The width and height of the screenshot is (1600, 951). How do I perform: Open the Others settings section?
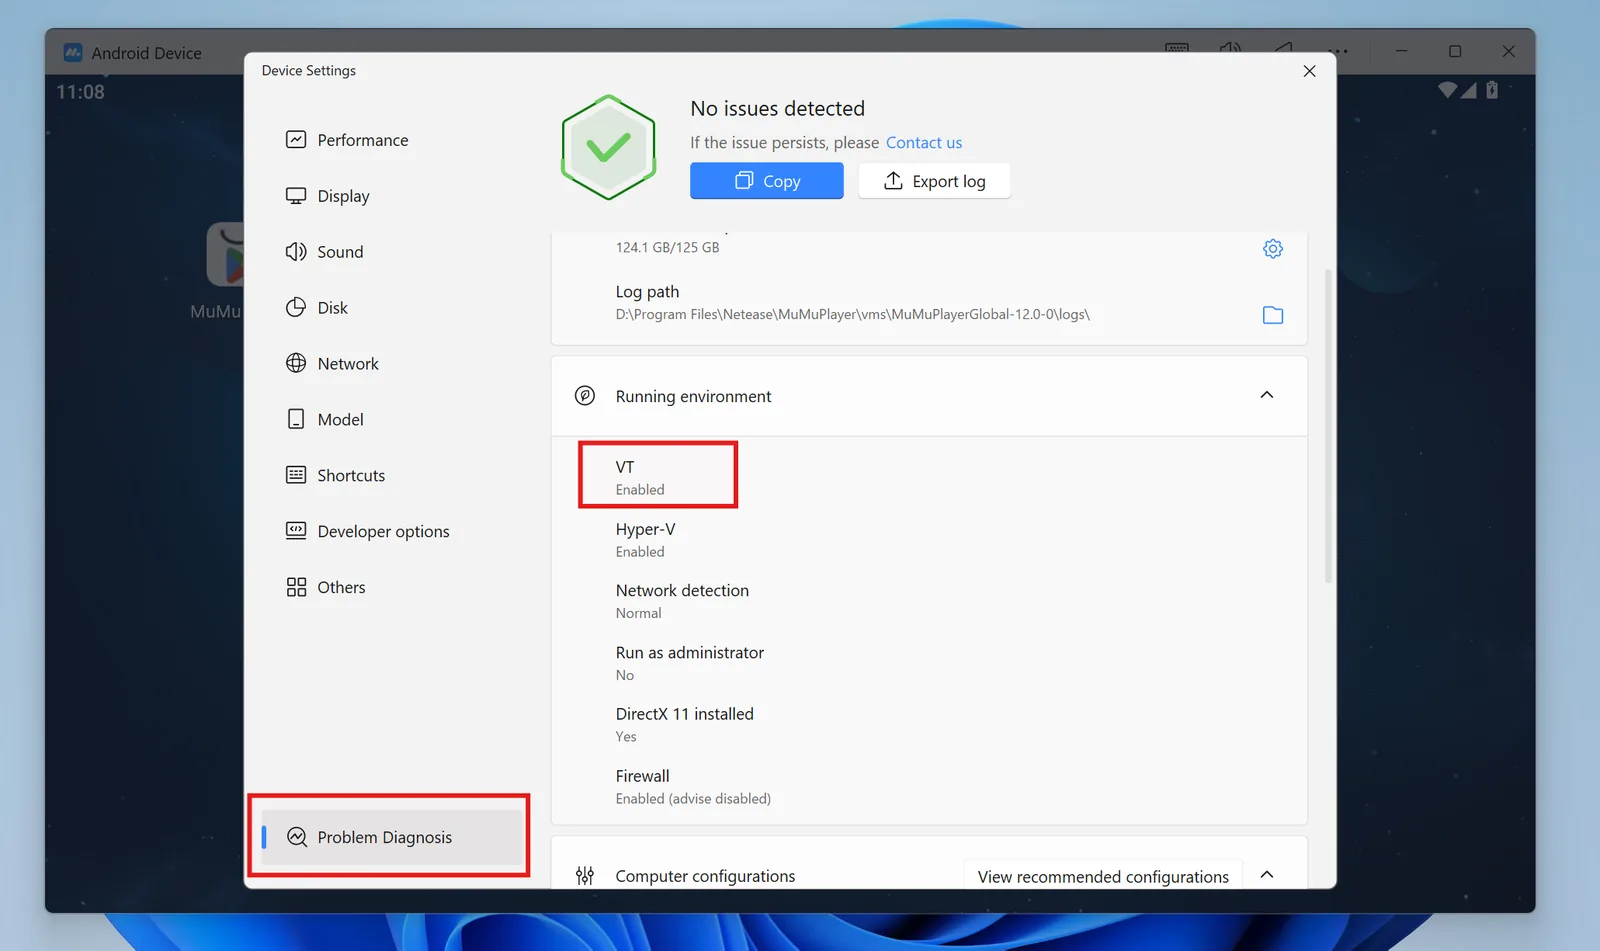[x=326, y=588]
